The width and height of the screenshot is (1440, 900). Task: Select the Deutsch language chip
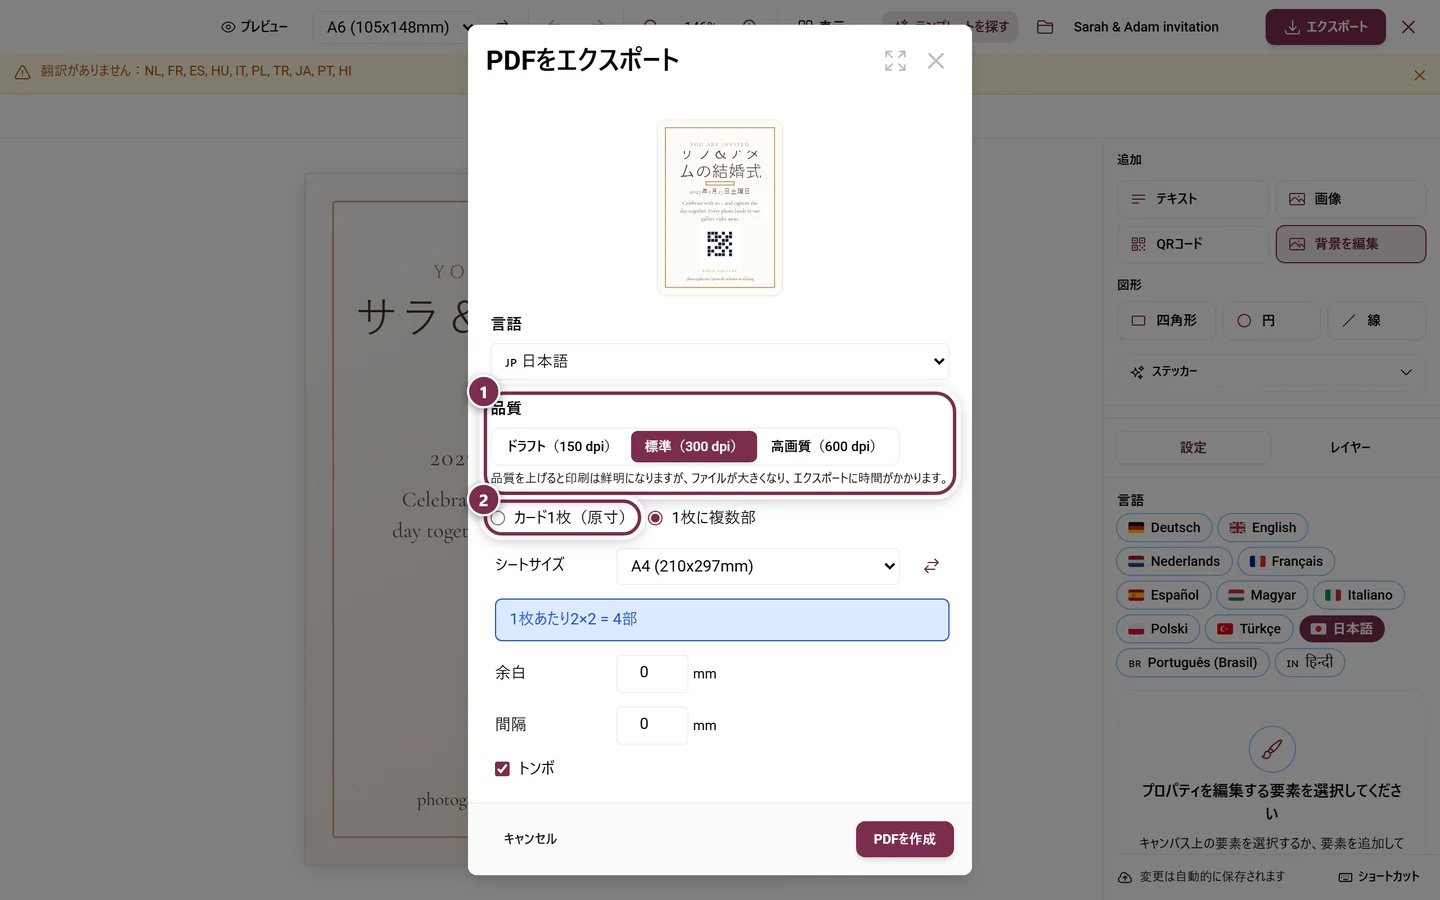click(x=1164, y=528)
